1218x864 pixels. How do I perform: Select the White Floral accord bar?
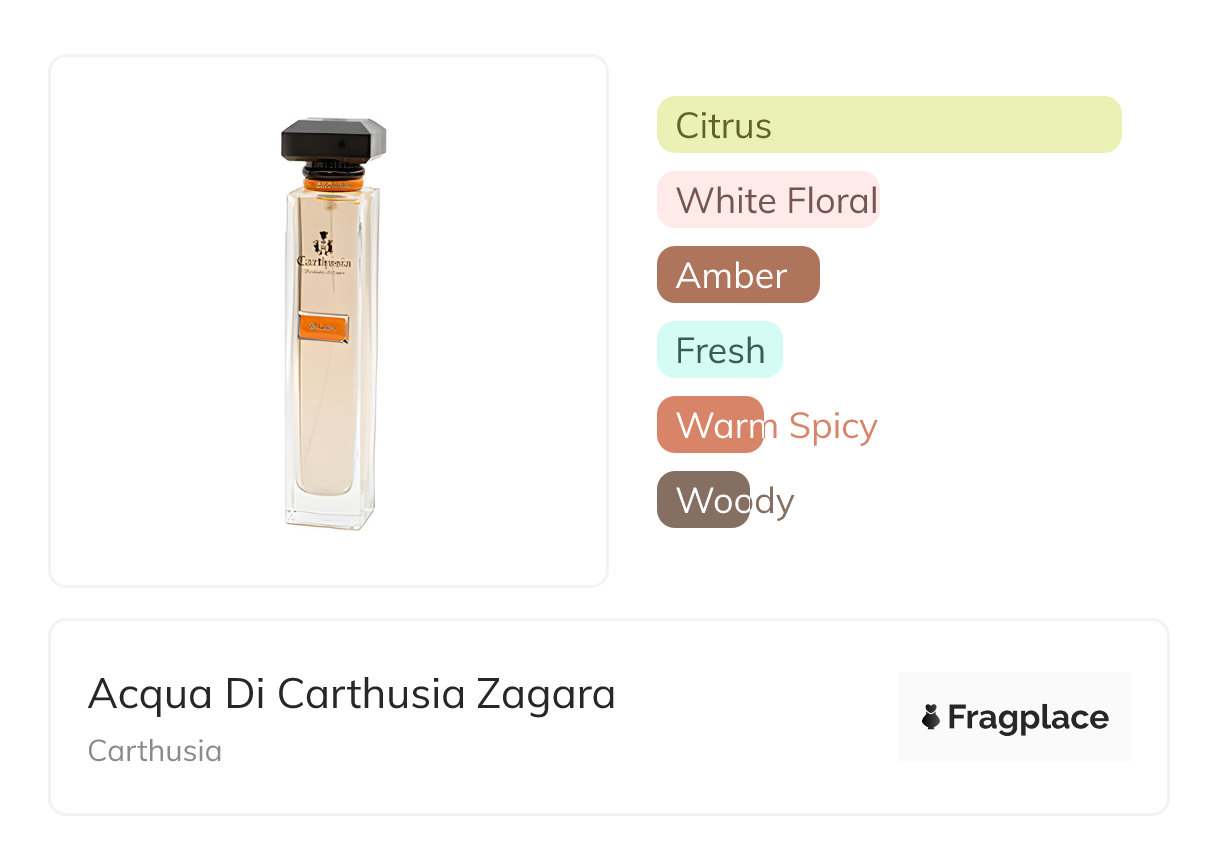pyautogui.click(x=767, y=200)
